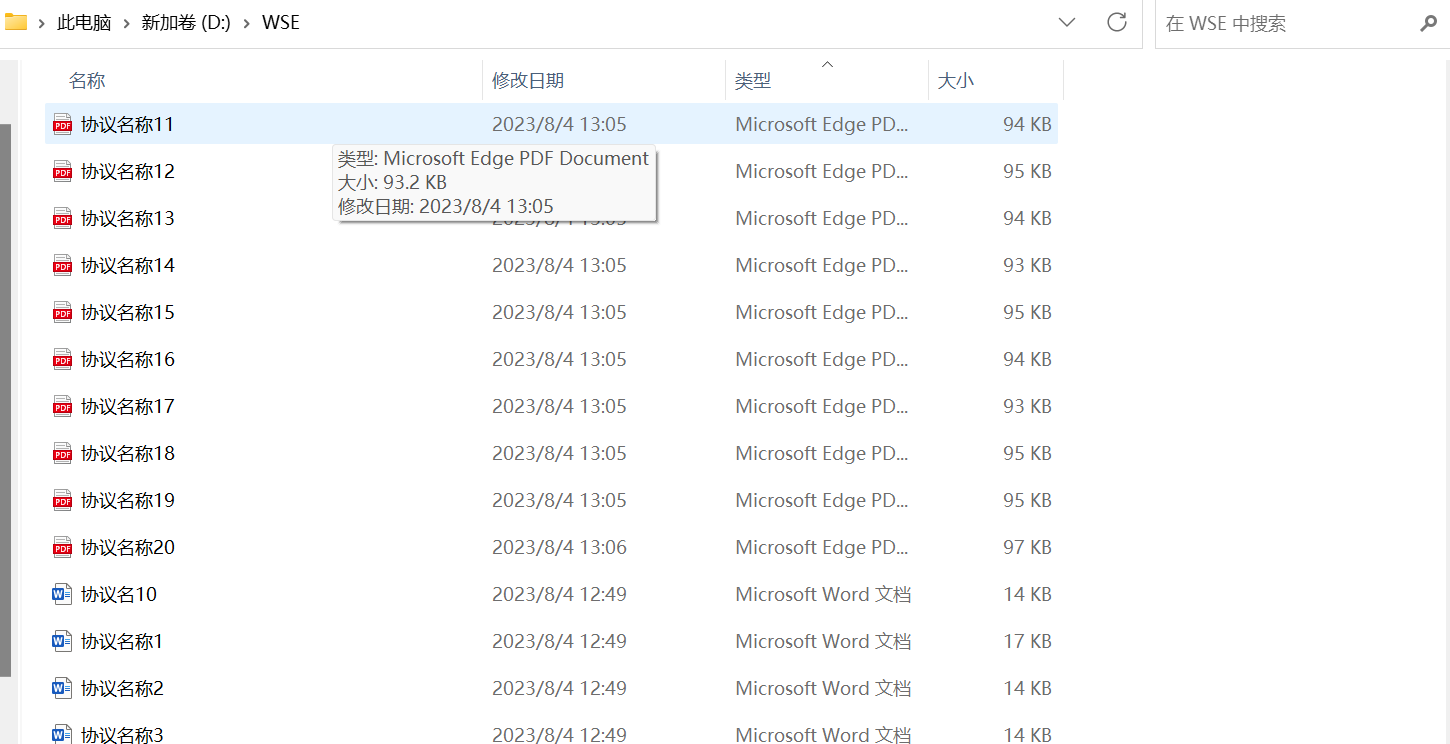Screen dimensions: 1450x744
Task: Select Word file 协议名称1
Action: (551, 642)
